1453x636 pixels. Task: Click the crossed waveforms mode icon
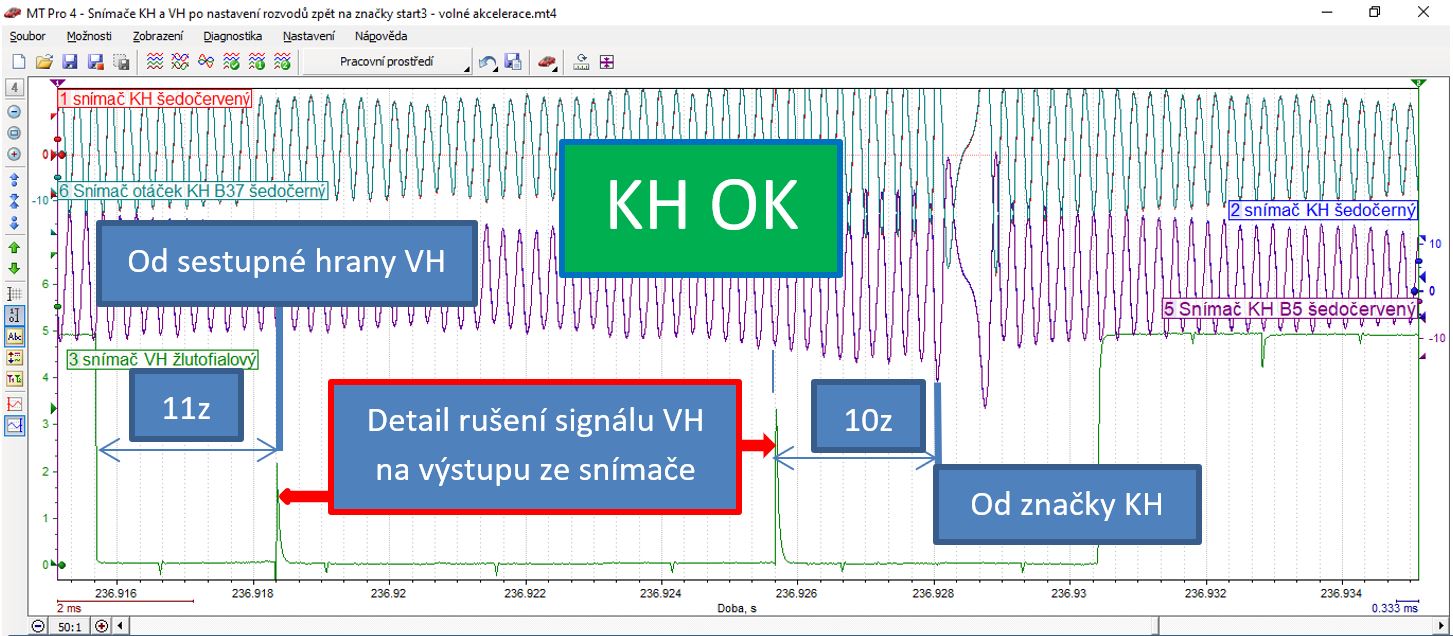tap(180, 62)
